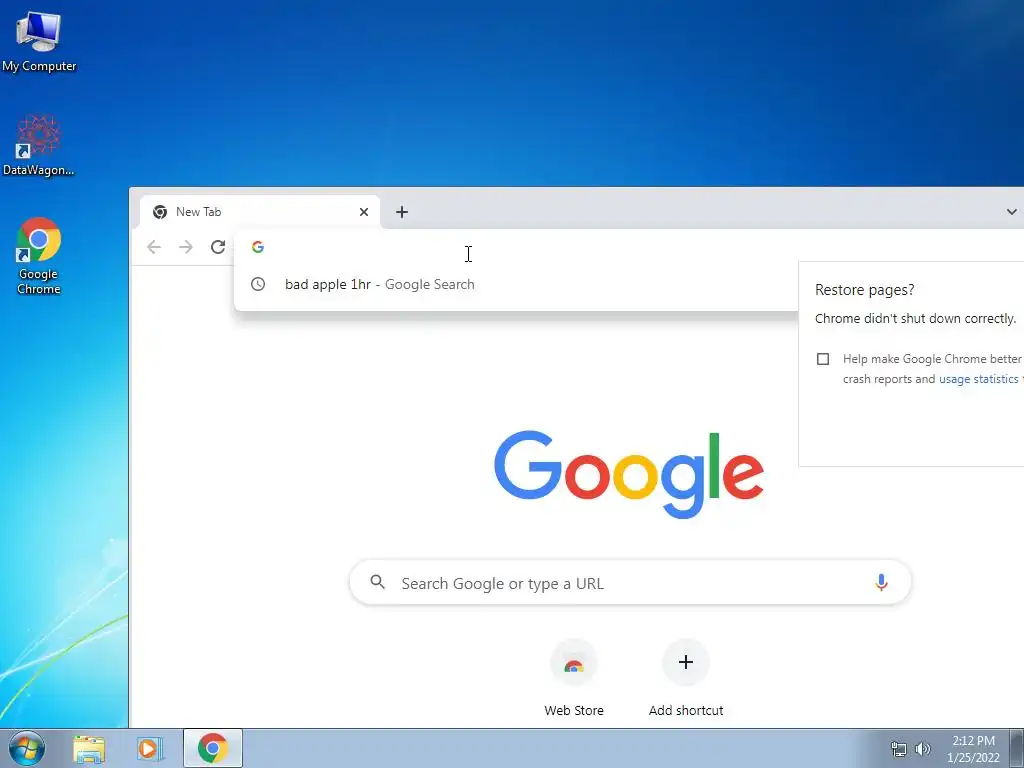Select the New Tab tab
This screenshot has width=1024, height=768.
260,212
